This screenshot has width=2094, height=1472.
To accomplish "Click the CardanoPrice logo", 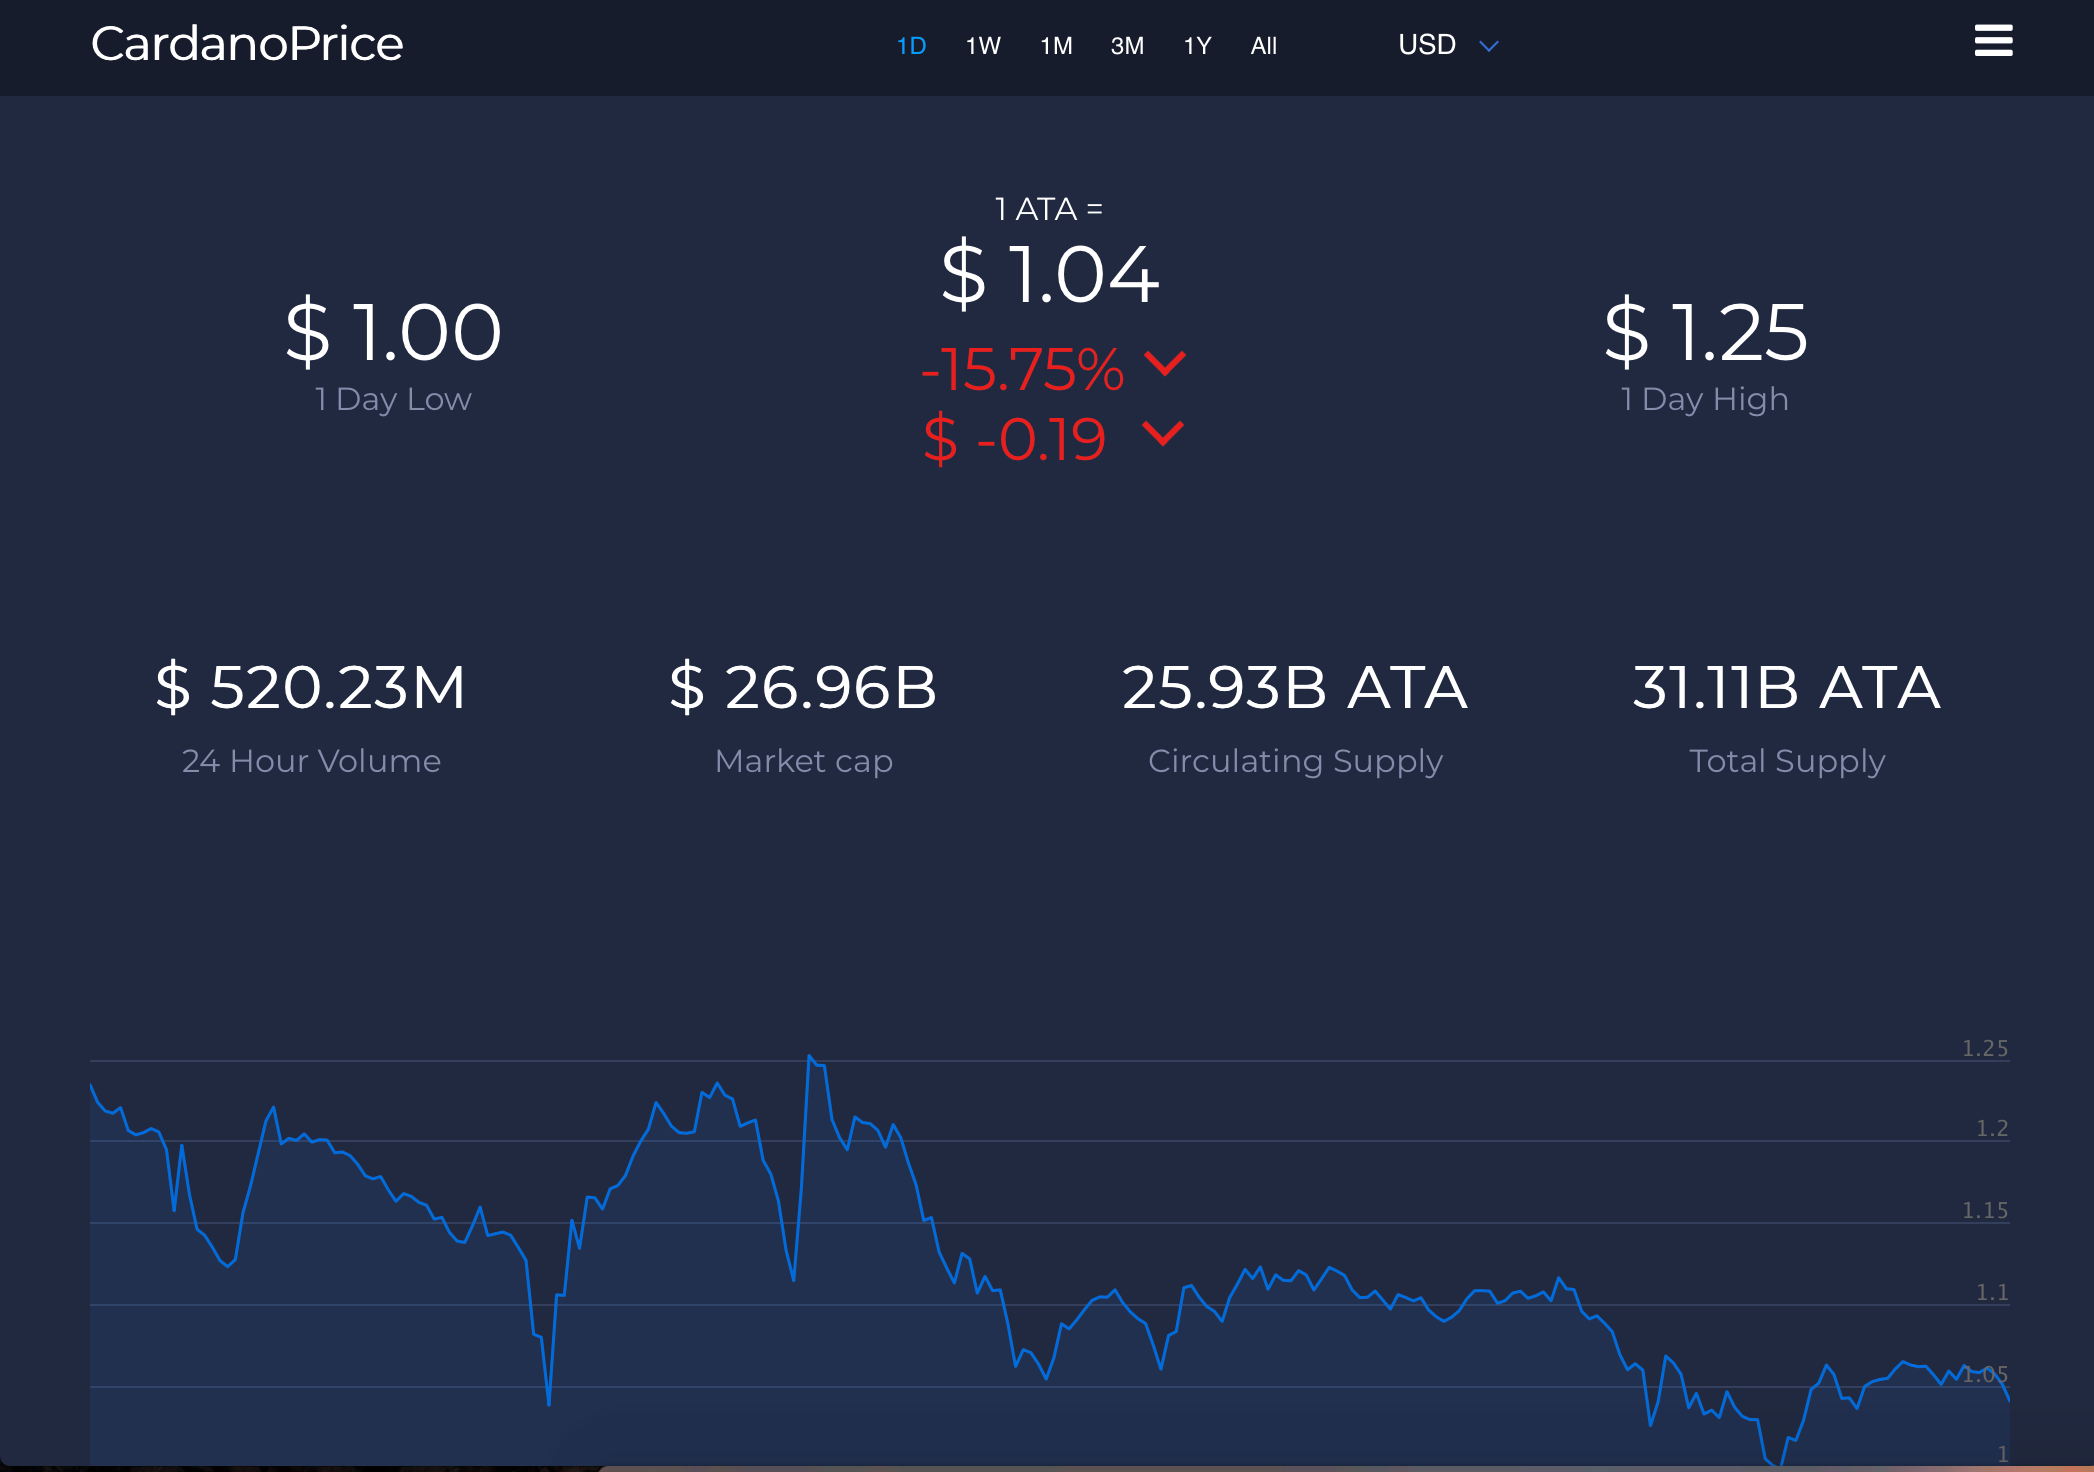I will 247,43.
